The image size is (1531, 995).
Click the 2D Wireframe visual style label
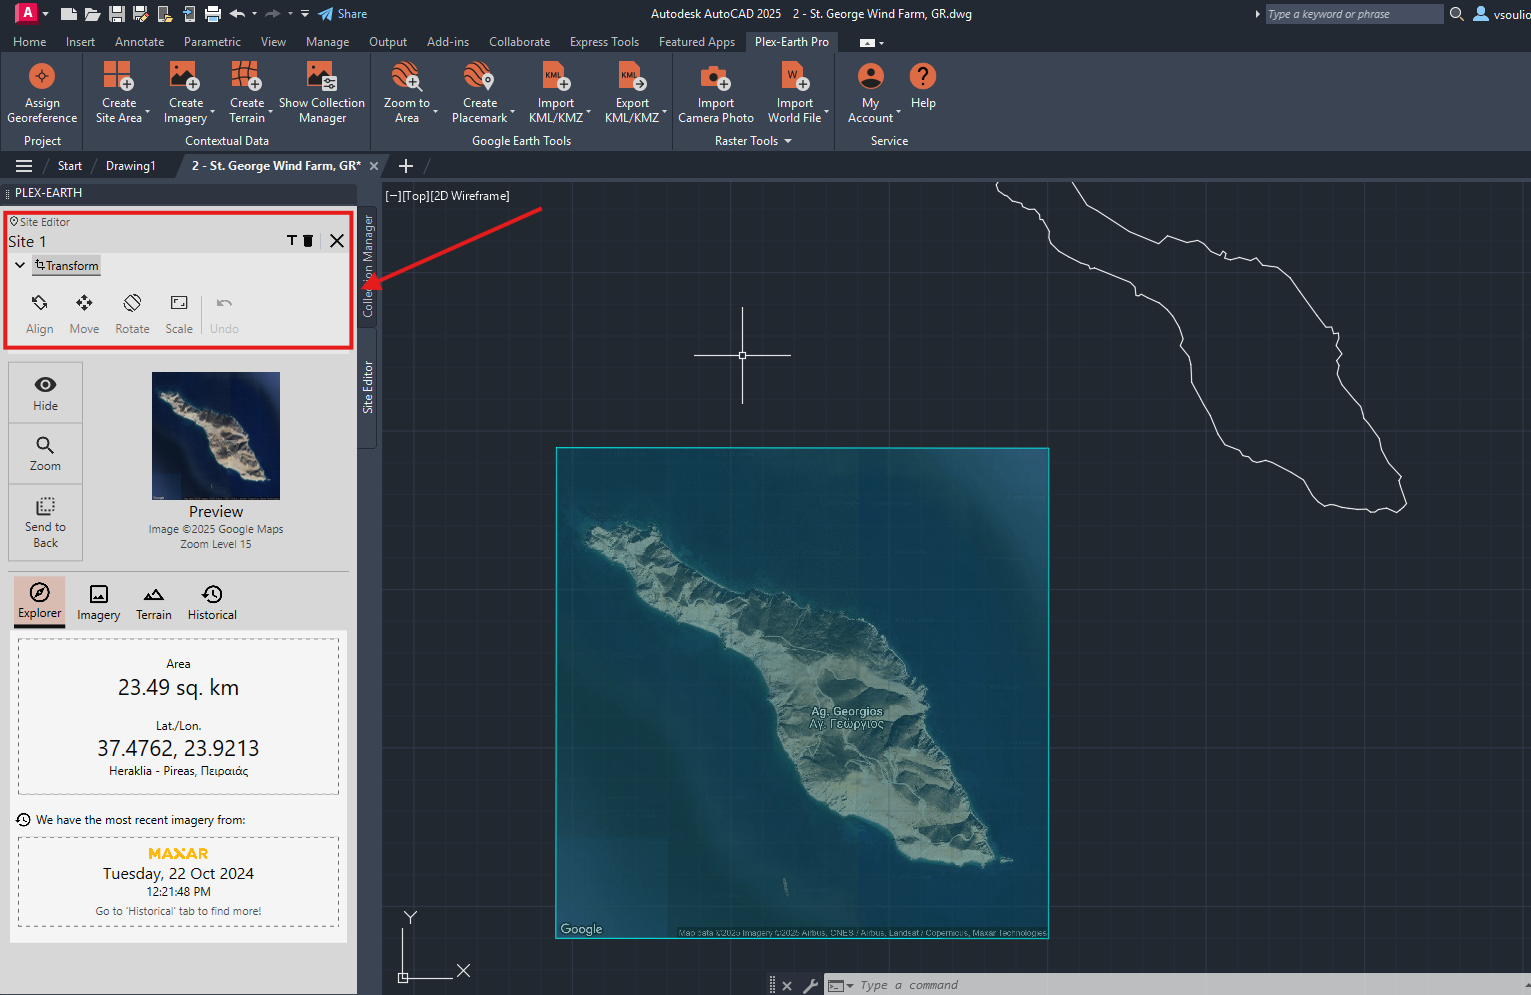point(470,196)
